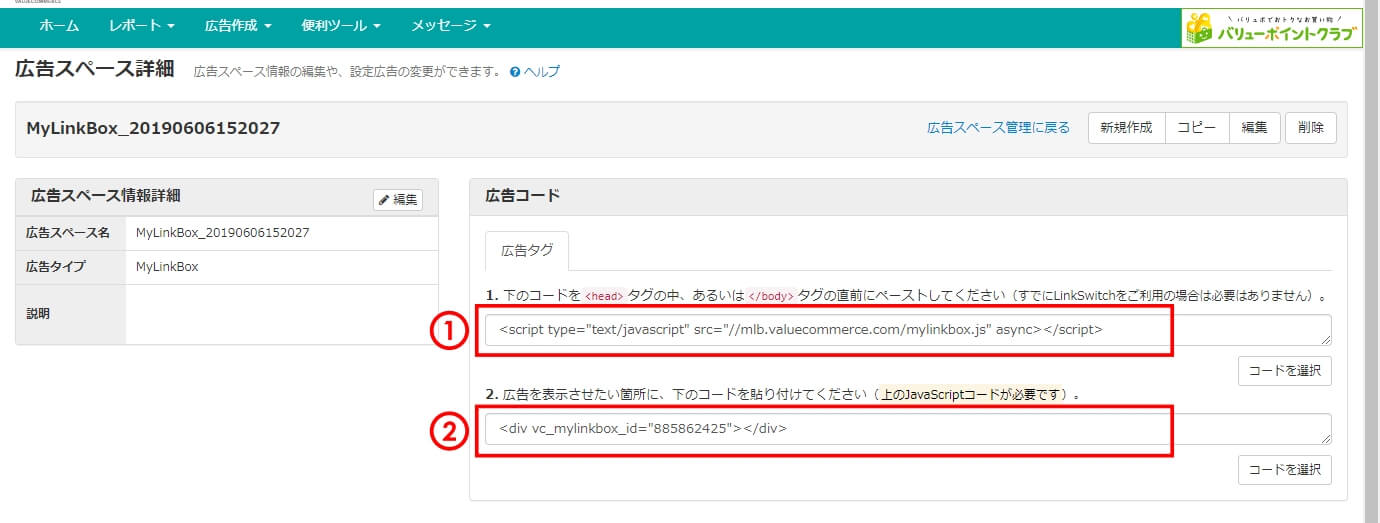Viewport: 1380px width, 523px height.
Task: Click the script tag code textarea
Action: (x=908, y=330)
